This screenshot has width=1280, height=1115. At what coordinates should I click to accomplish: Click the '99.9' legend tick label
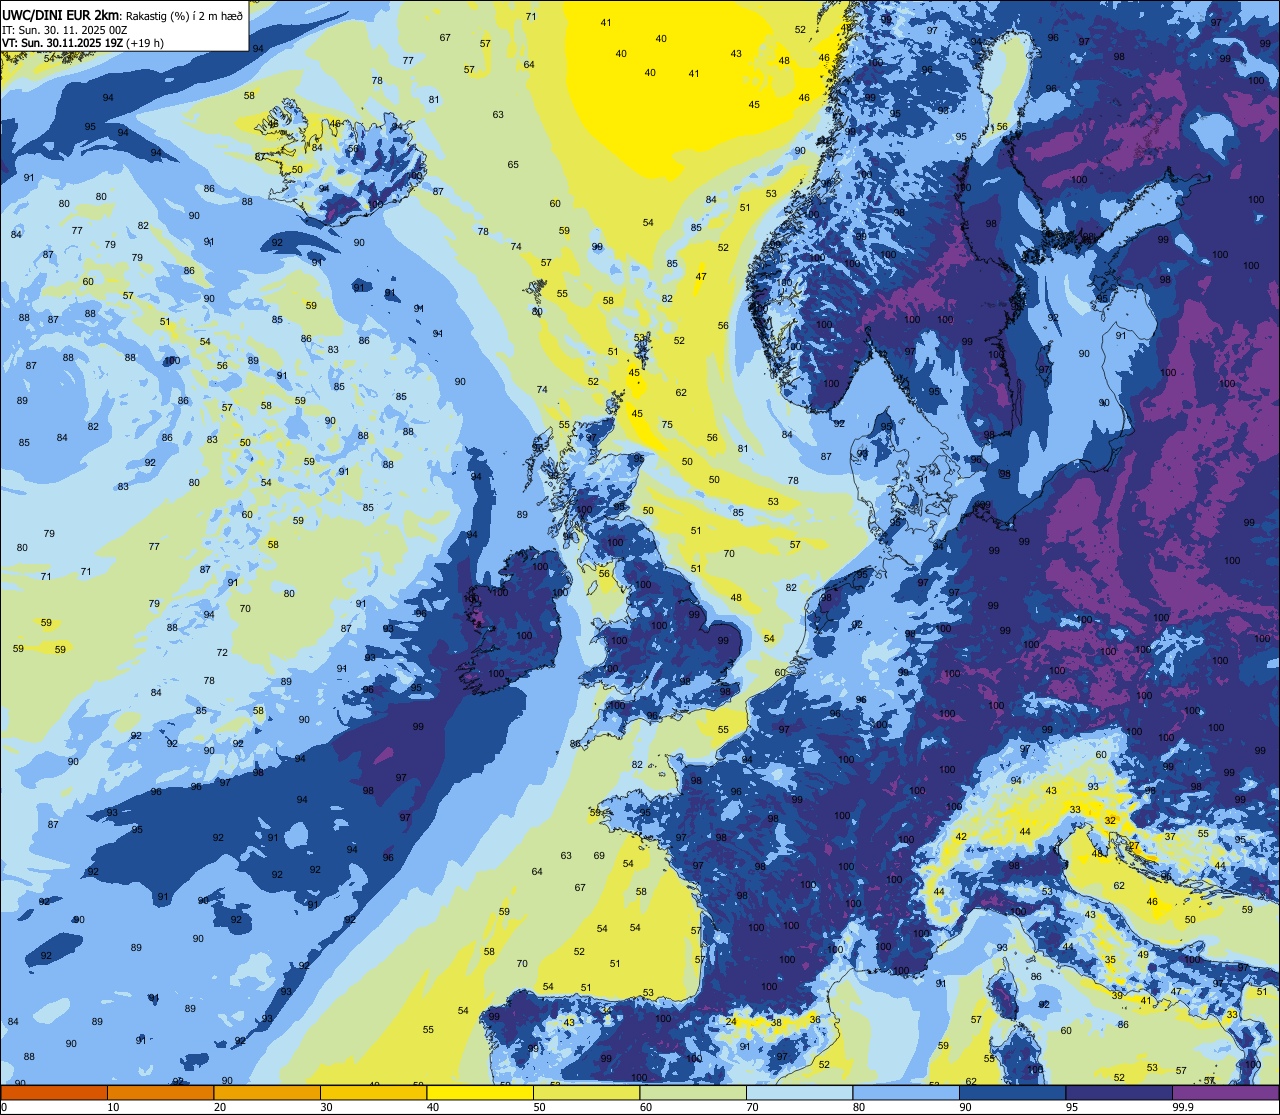(1183, 1107)
